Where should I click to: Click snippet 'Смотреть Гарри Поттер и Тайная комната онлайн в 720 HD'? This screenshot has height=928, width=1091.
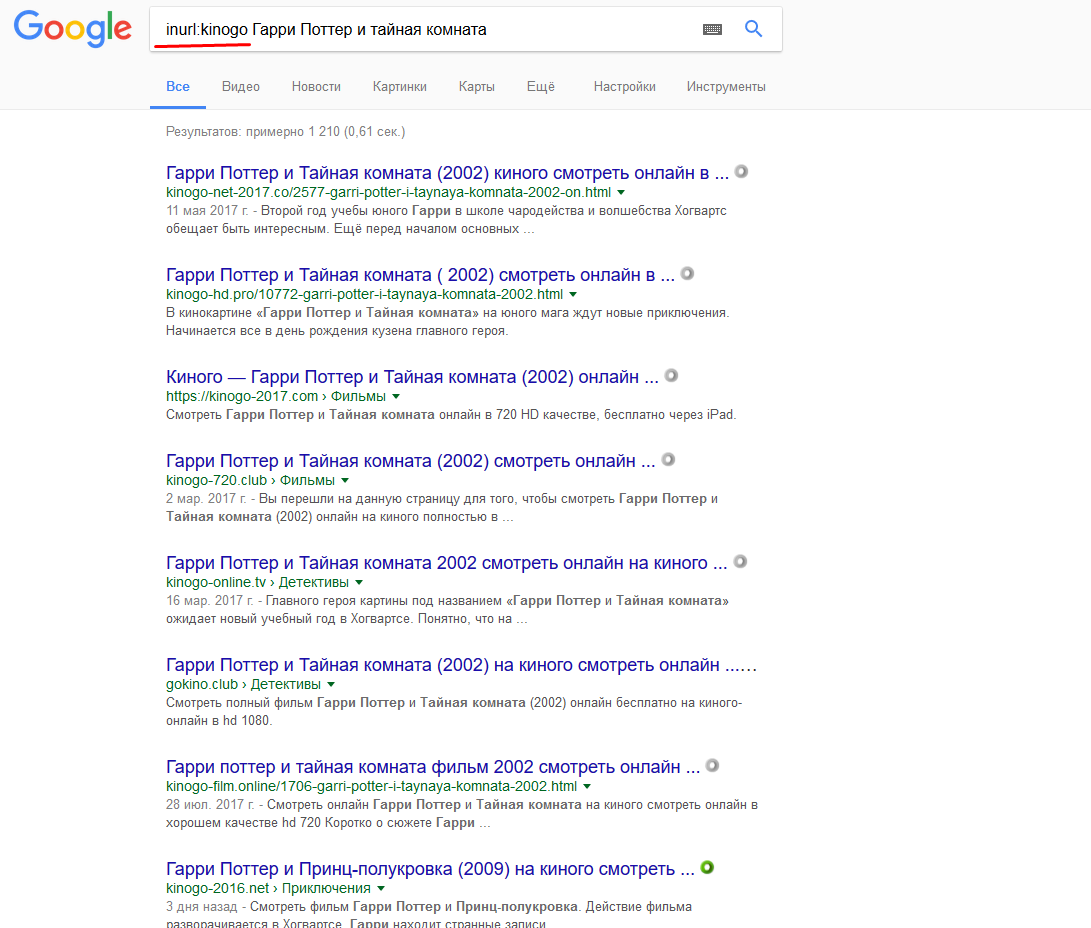click(x=451, y=415)
